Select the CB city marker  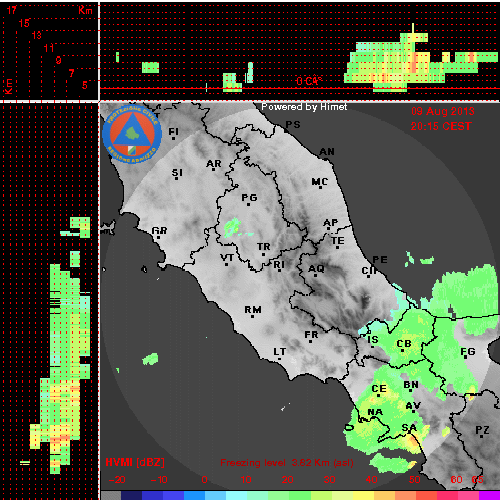(404, 345)
